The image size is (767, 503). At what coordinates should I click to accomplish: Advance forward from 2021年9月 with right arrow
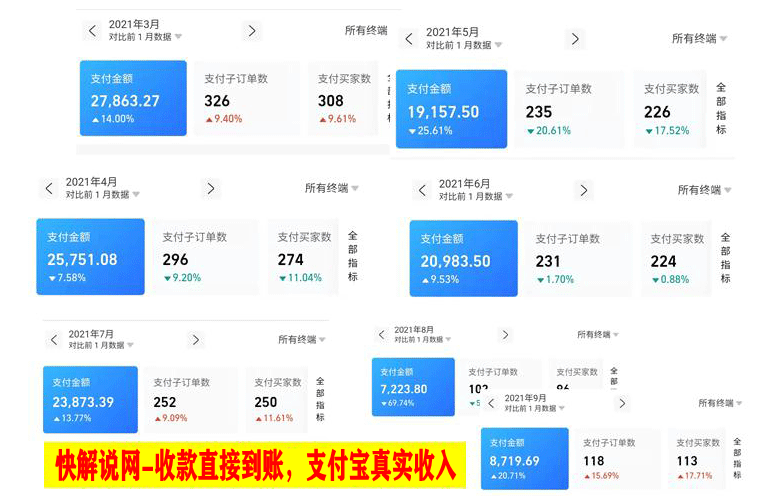click(622, 403)
